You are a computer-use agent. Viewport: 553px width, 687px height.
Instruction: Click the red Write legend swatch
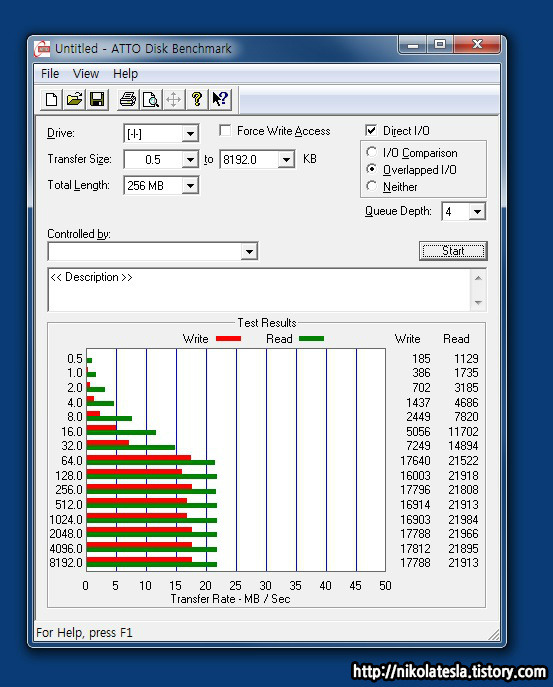(228, 339)
